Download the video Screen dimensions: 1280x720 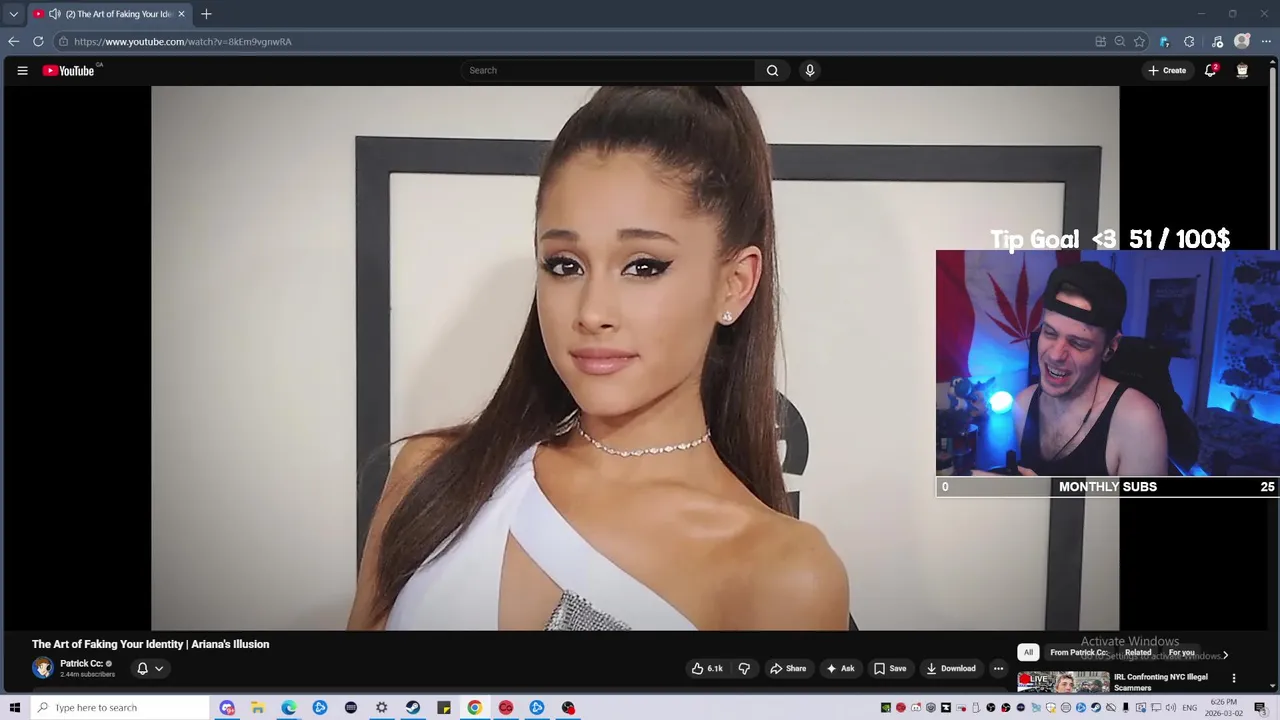coord(951,669)
